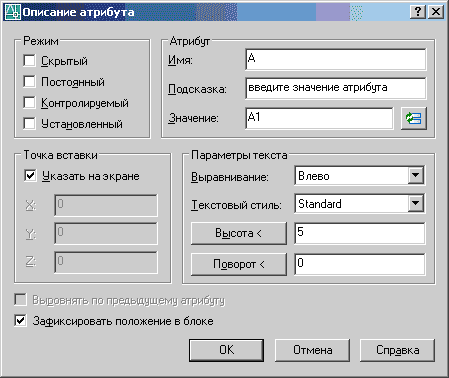Click the Отмена button

tap(312, 350)
